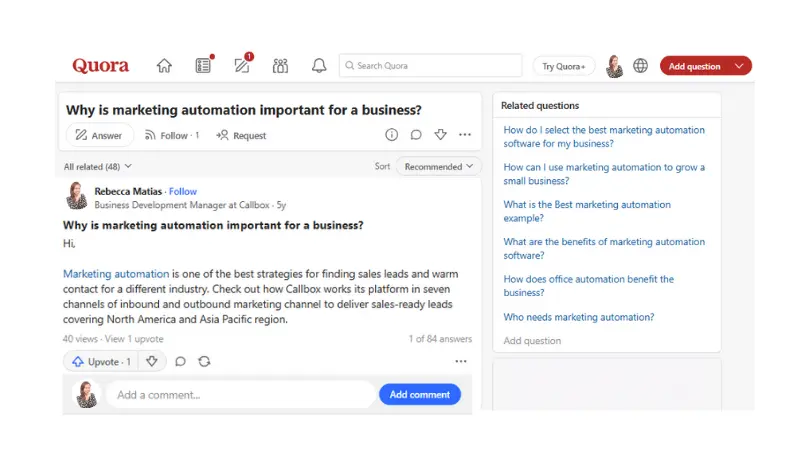Image resolution: width=800 pixels, height=450 pixels.
Task: Click the Try Quora+ button
Action: [563, 66]
